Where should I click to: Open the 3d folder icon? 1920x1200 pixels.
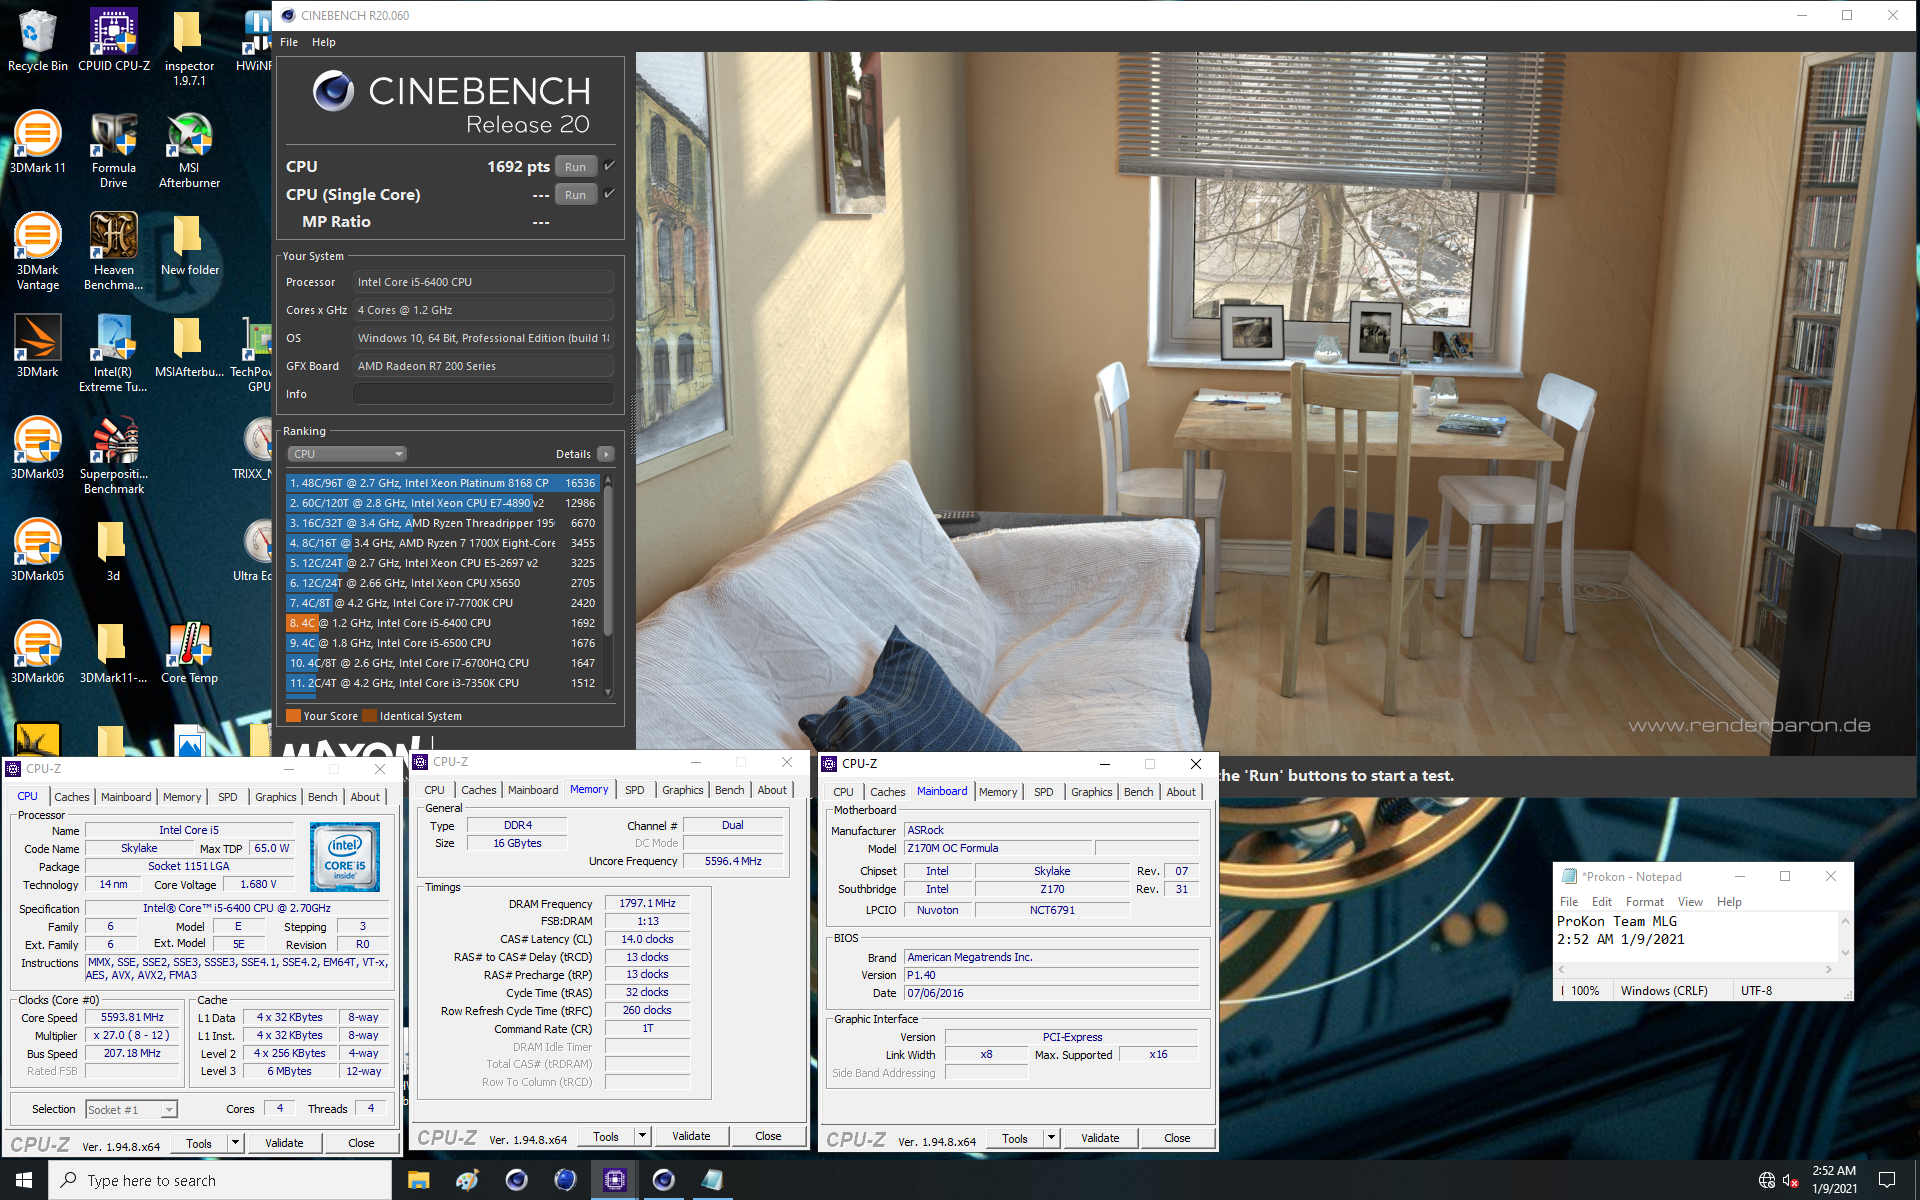pos(112,550)
